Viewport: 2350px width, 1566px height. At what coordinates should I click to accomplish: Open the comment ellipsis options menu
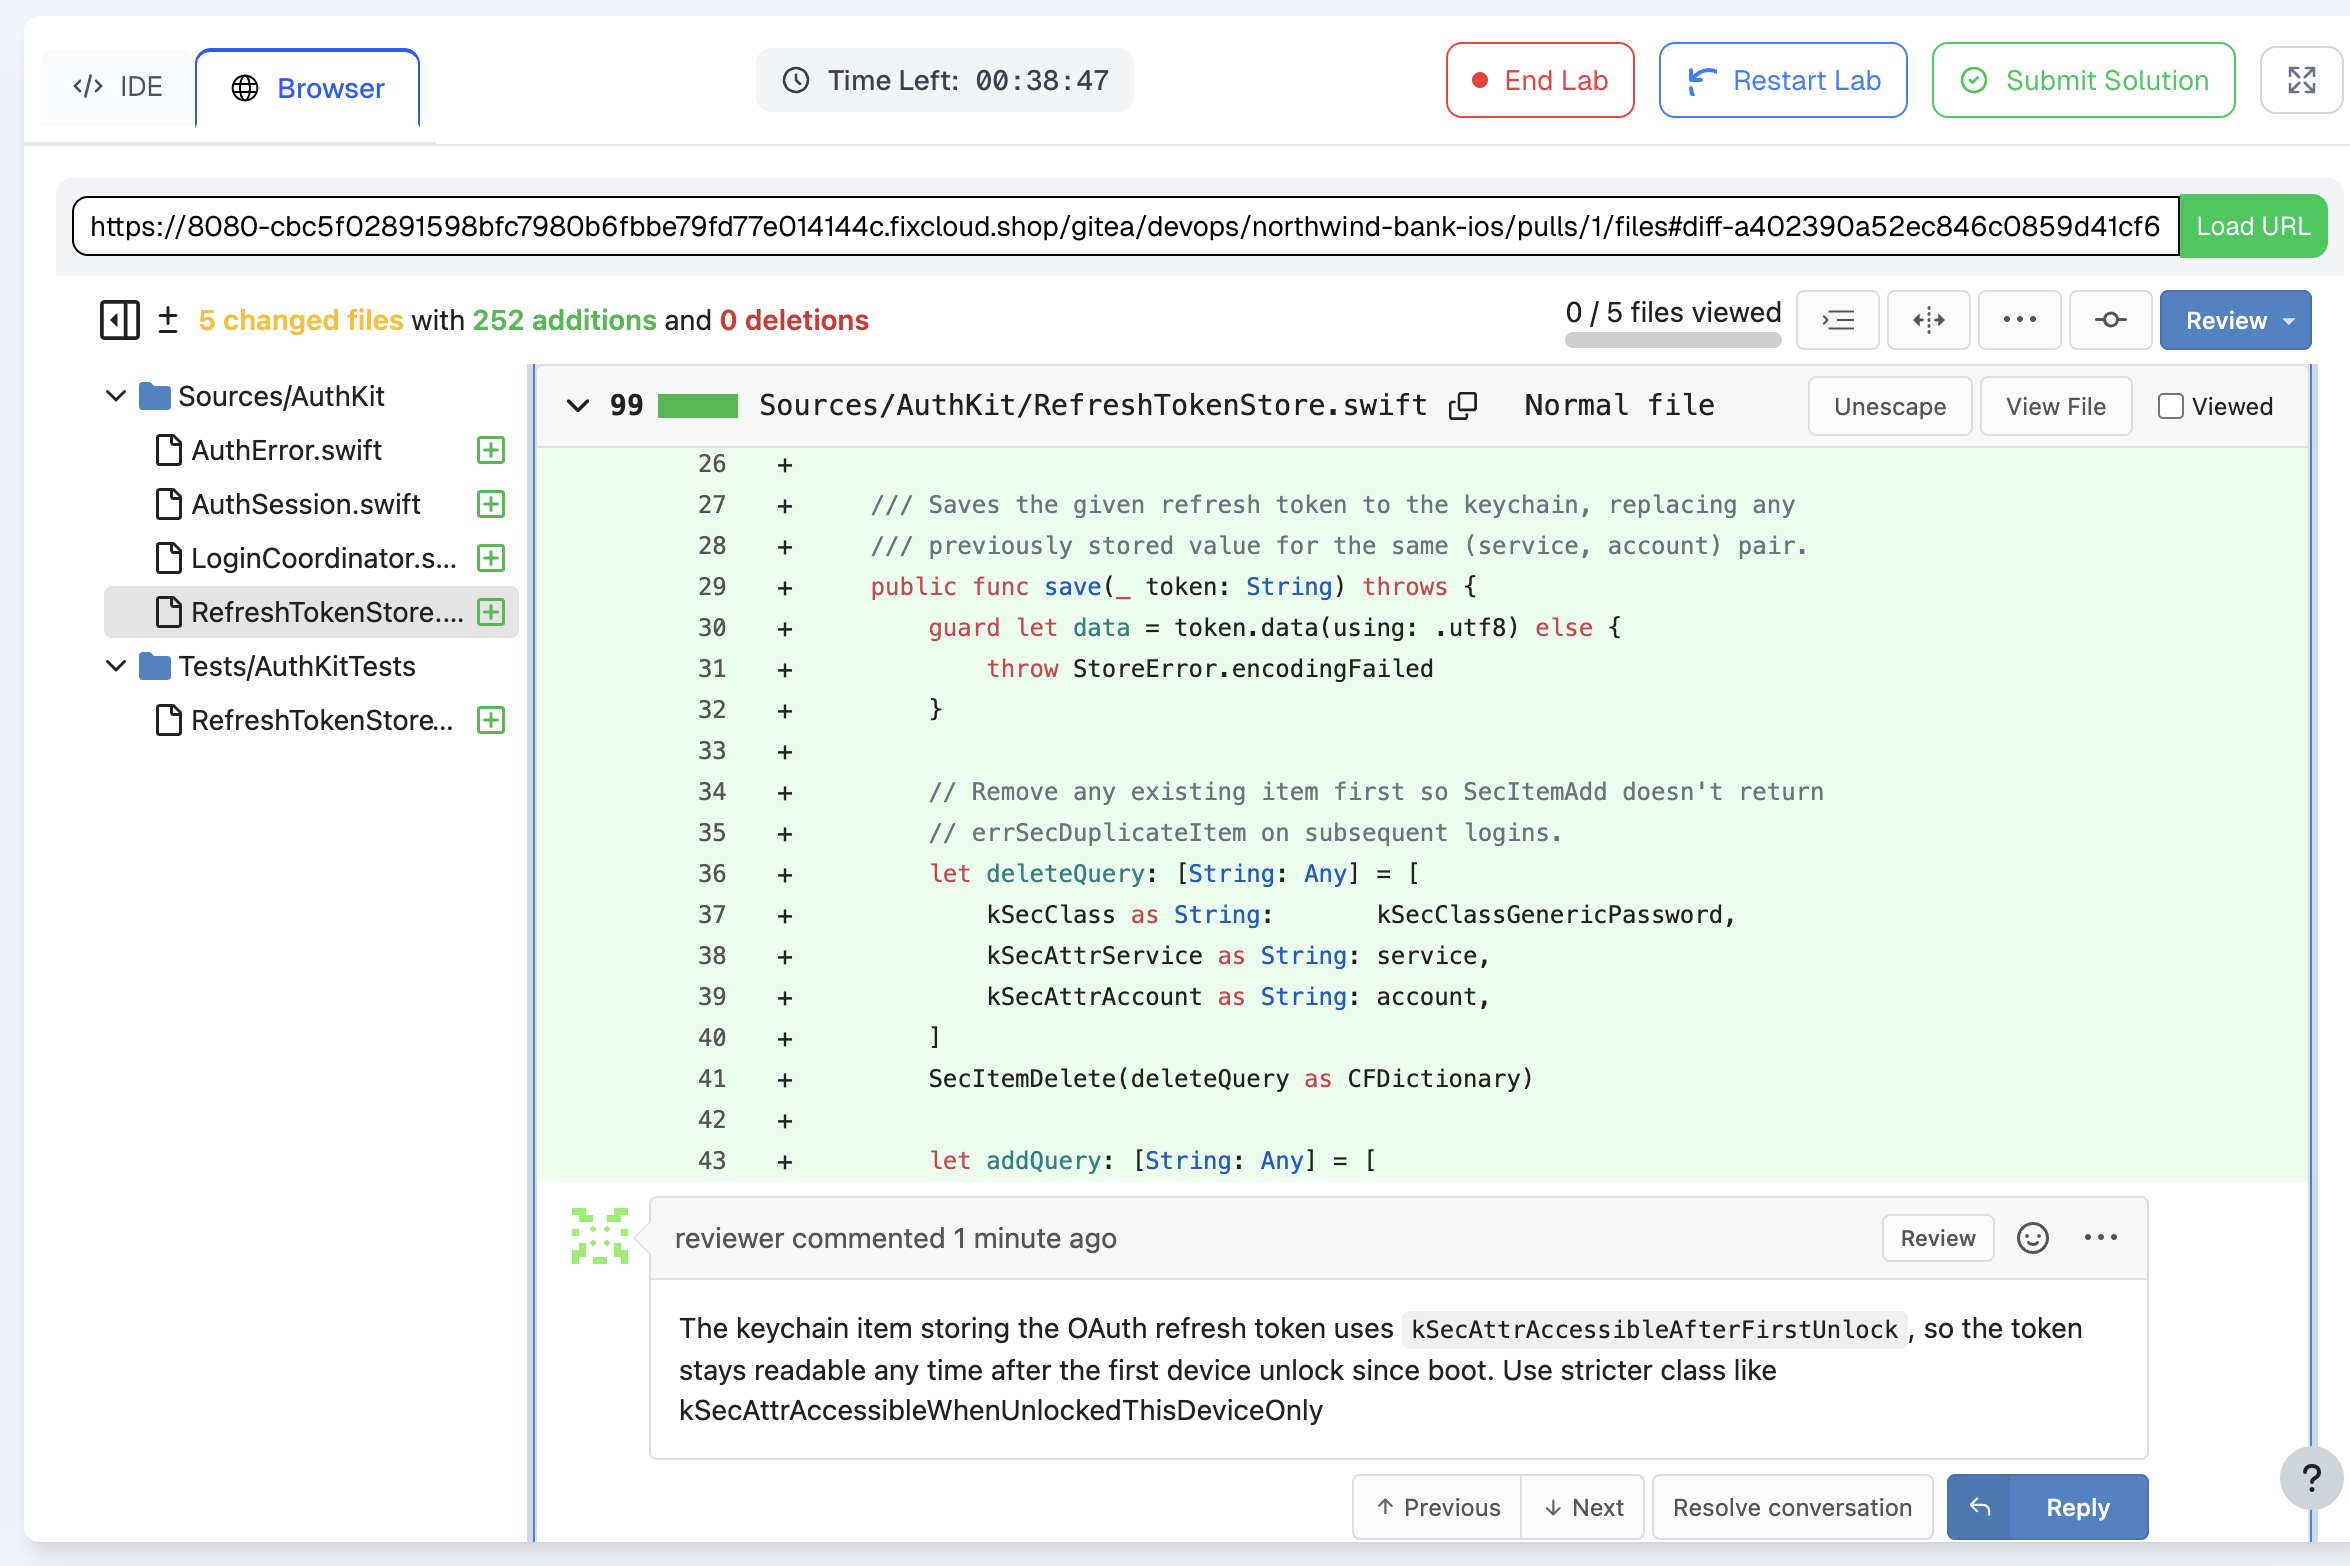coord(2101,1238)
